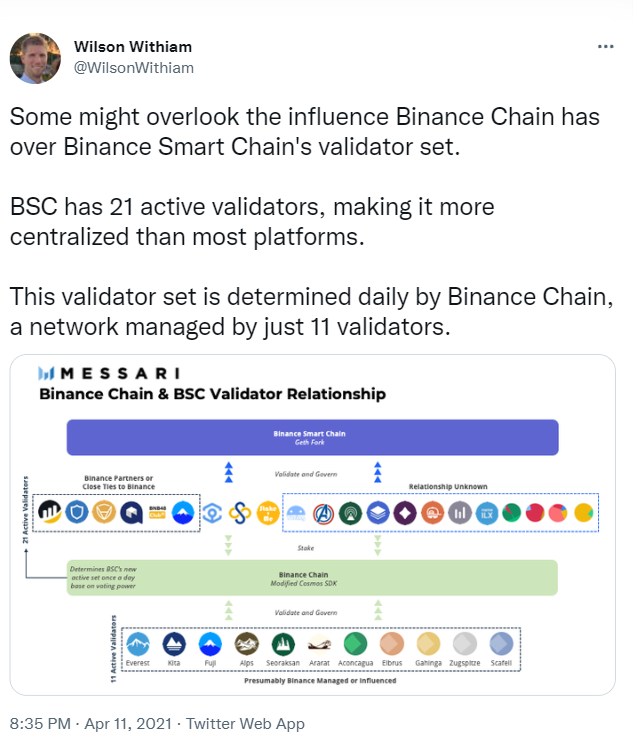This screenshot has width=633, height=742.
Task: Click the Scafell validator icon
Action: click(x=501, y=643)
